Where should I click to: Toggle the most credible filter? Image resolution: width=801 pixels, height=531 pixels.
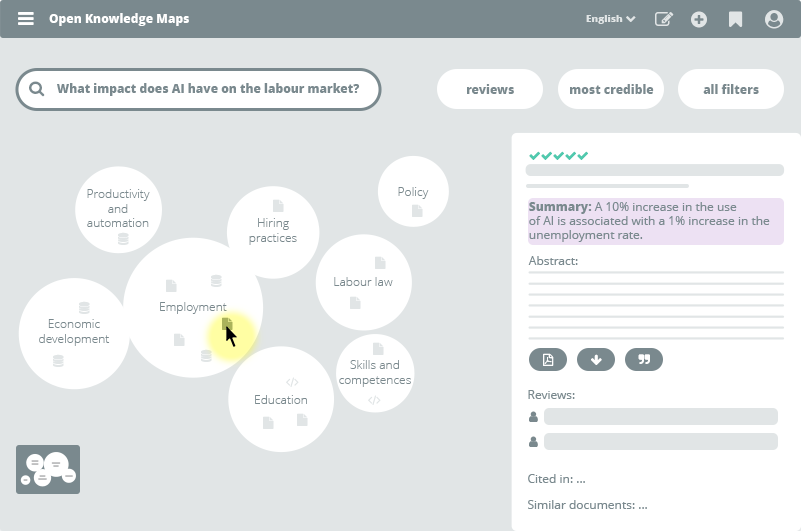click(x=611, y=89)
